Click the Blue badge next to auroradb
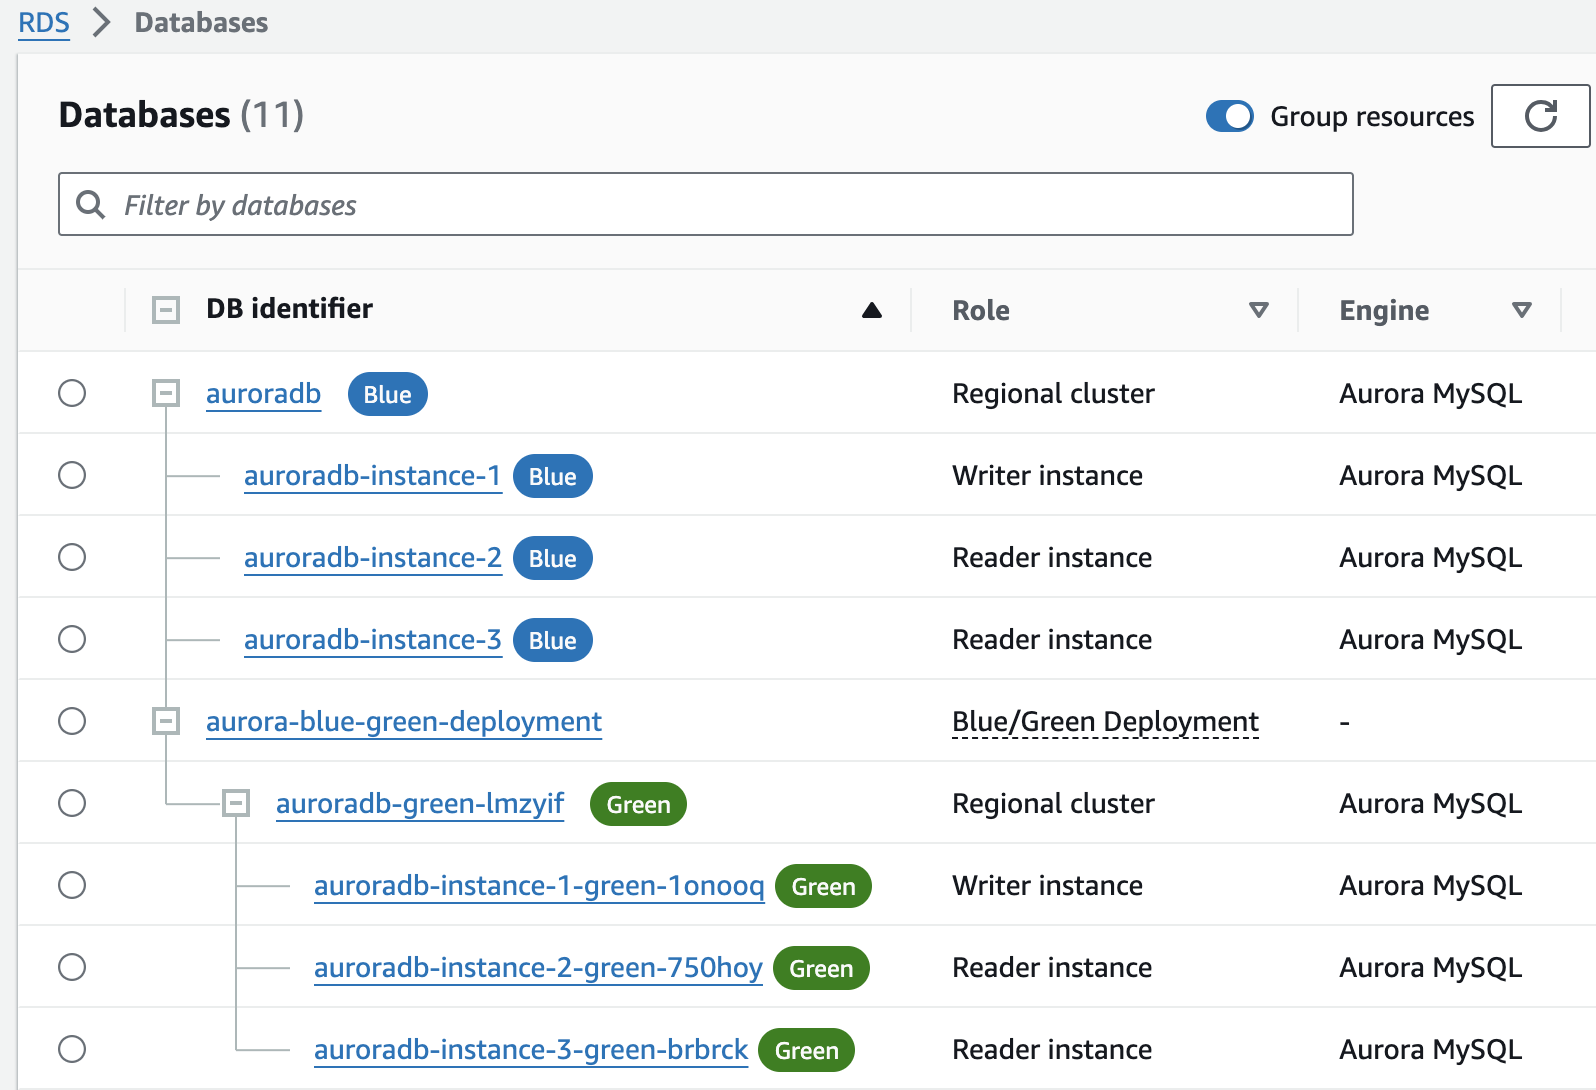This screenshot has height=1090, width=1596. [x=387, y=394]
